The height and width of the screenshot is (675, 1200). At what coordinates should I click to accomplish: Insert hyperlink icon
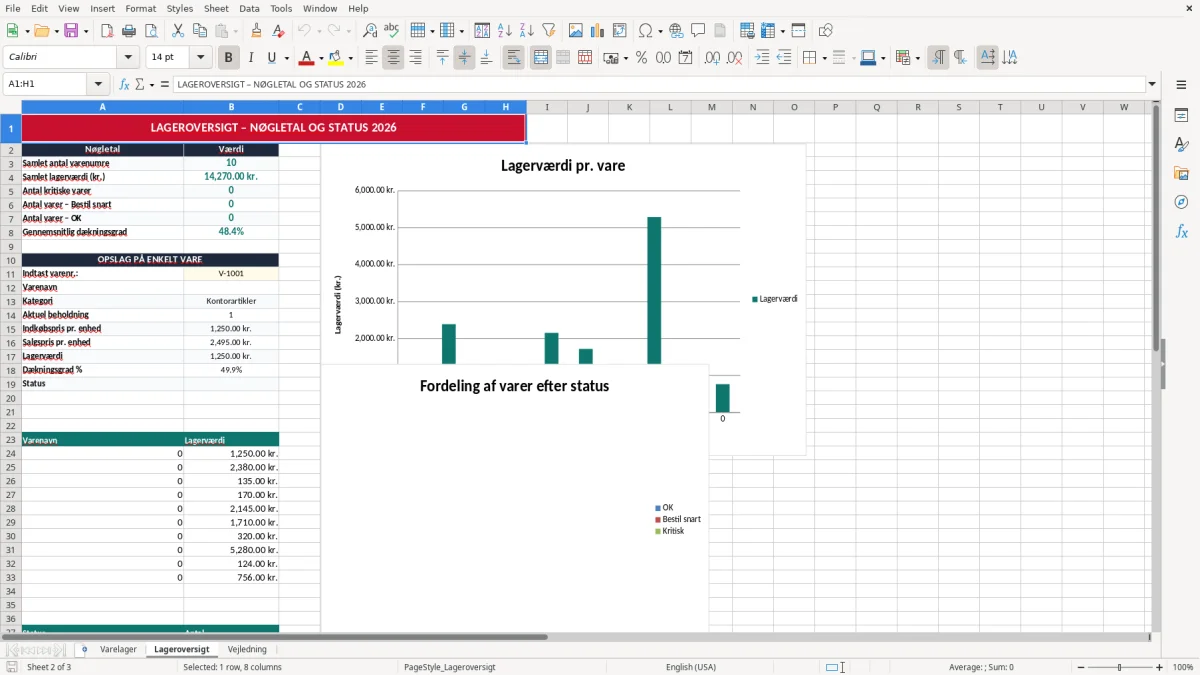point(676,31)
